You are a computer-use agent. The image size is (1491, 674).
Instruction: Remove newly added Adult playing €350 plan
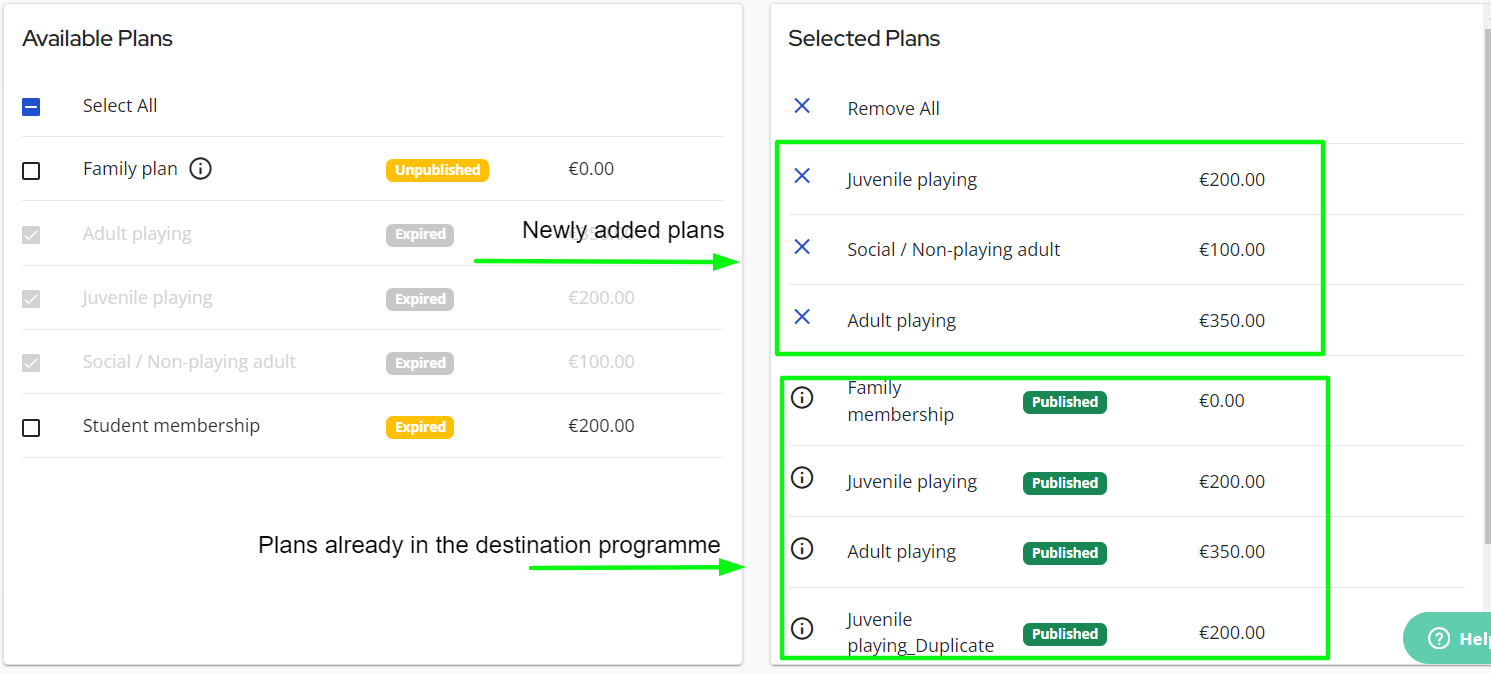point(802,317)
